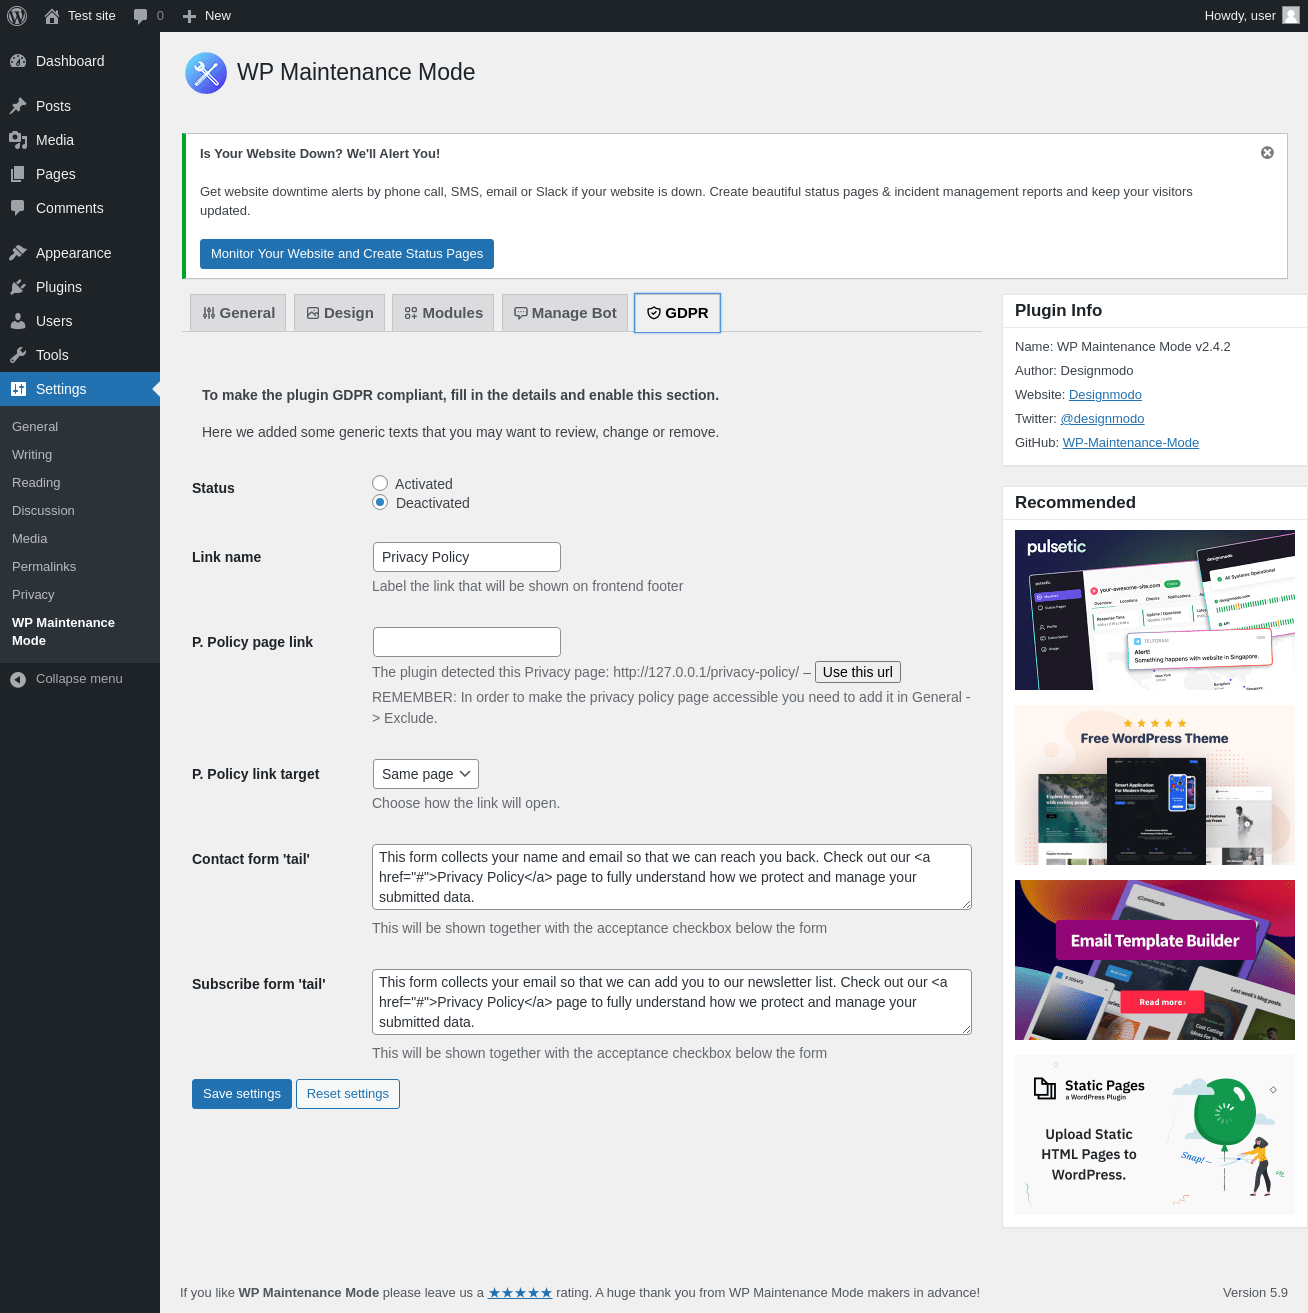Click the Howdy, user account text
The image size is (1308, 1313).
pyautogui.click(x=1240, y=16)
